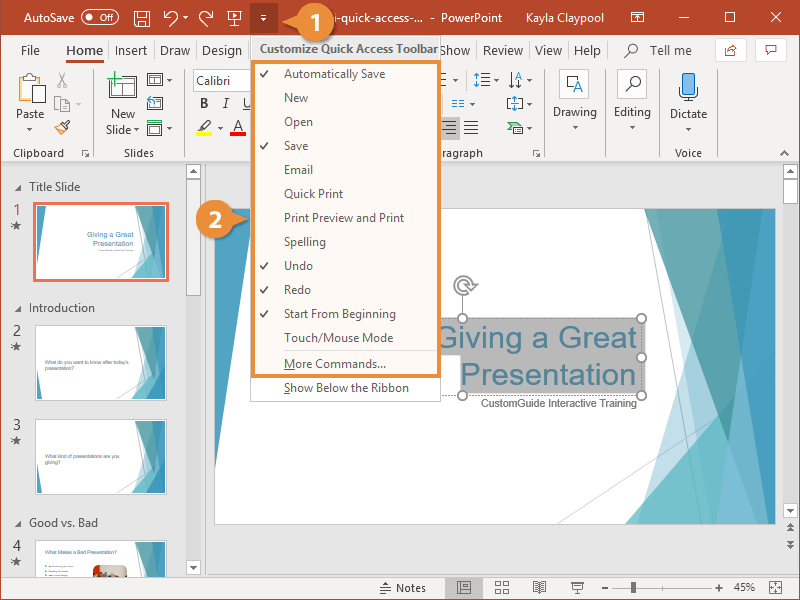Open the Review ribbon tab
This screenshot has height=600, width=800.
pos(503,50)
